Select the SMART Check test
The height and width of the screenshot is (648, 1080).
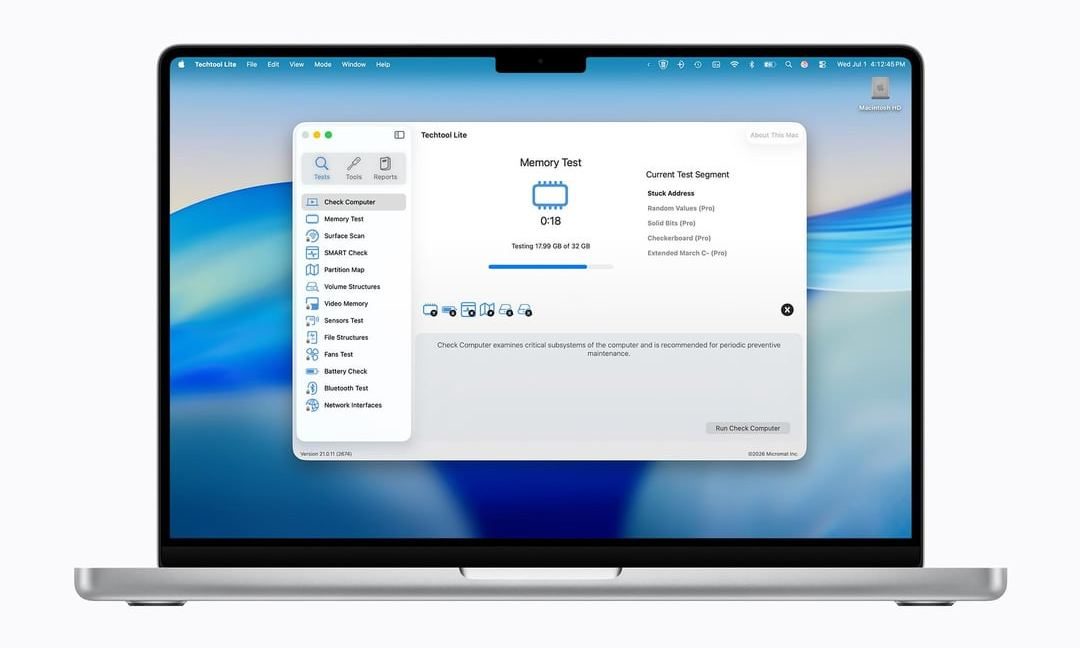(353, 253)
